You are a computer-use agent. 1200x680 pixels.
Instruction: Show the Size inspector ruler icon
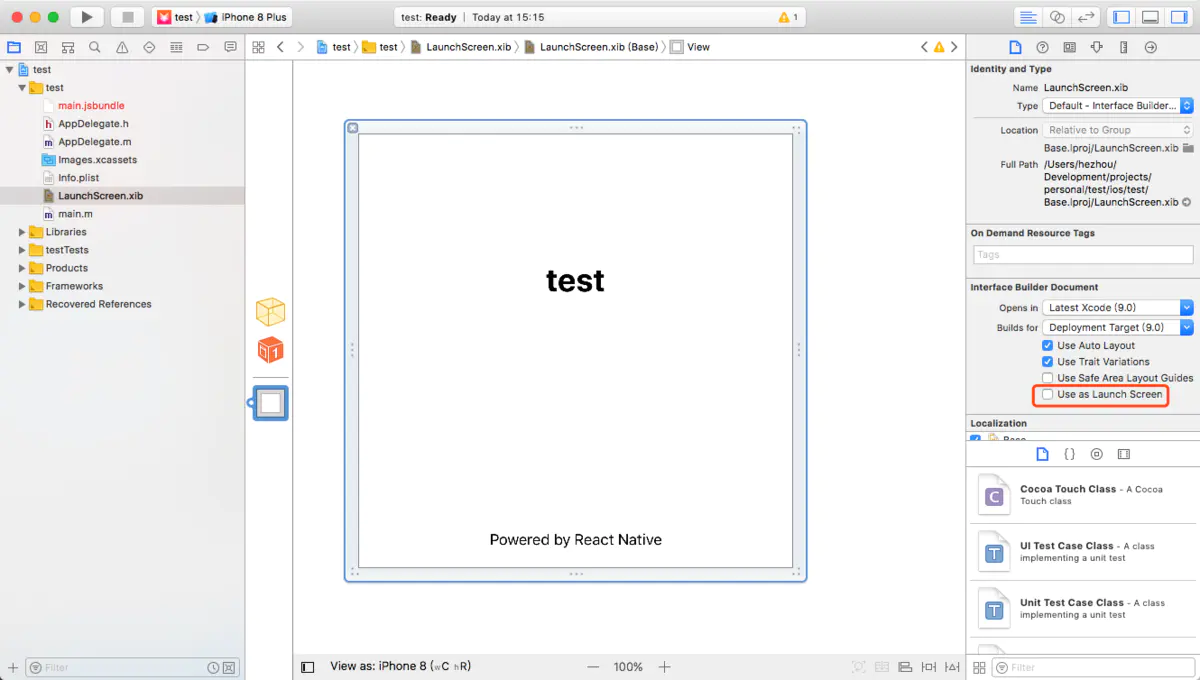point(1123,47)
